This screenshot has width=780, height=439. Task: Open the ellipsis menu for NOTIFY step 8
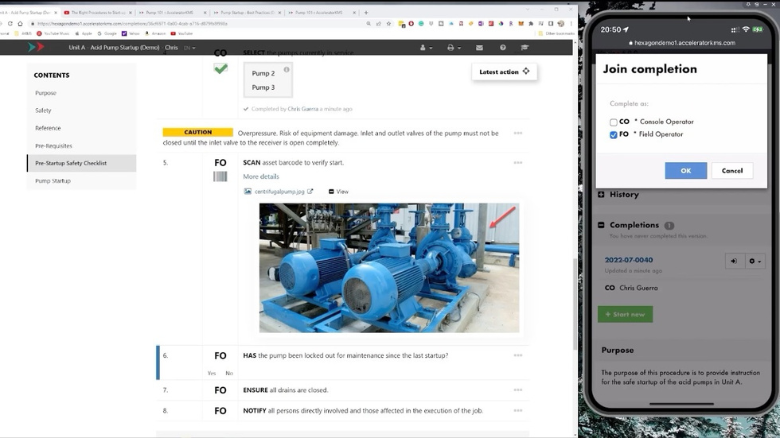click(518, 411)
